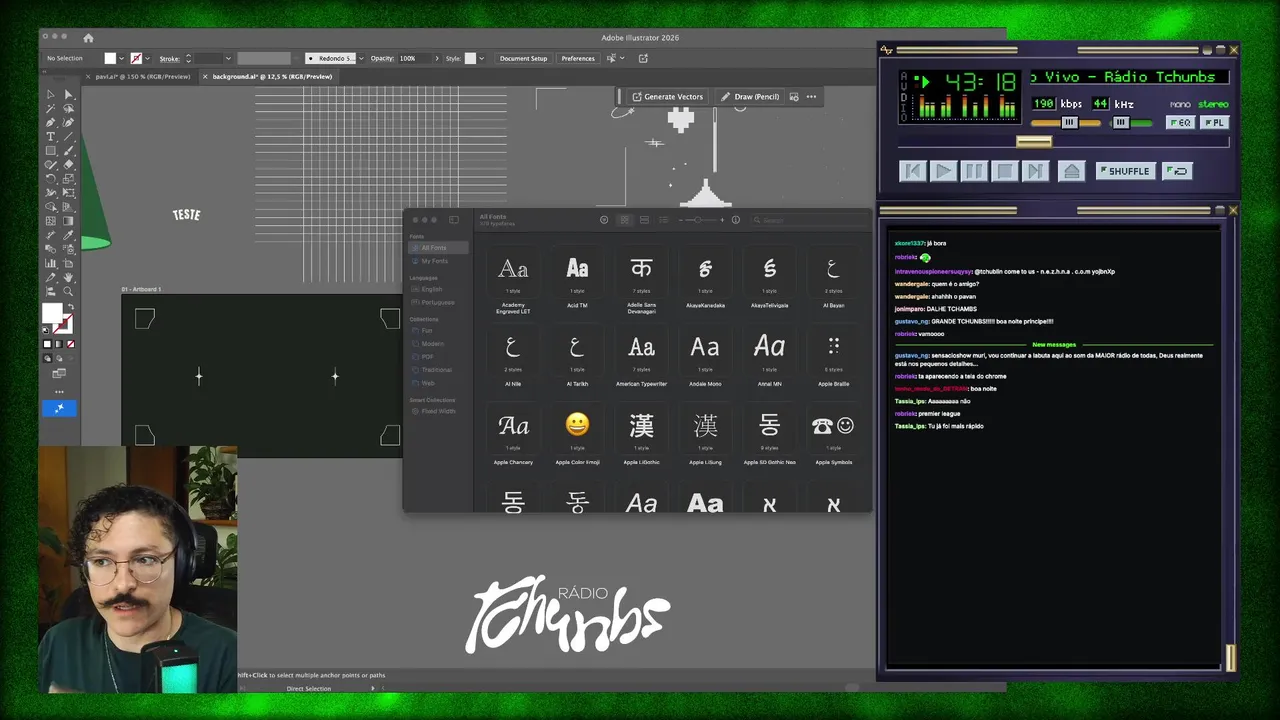
Task: Open Redondo brush definition dropdown
Action: click(x=361, y=58)
